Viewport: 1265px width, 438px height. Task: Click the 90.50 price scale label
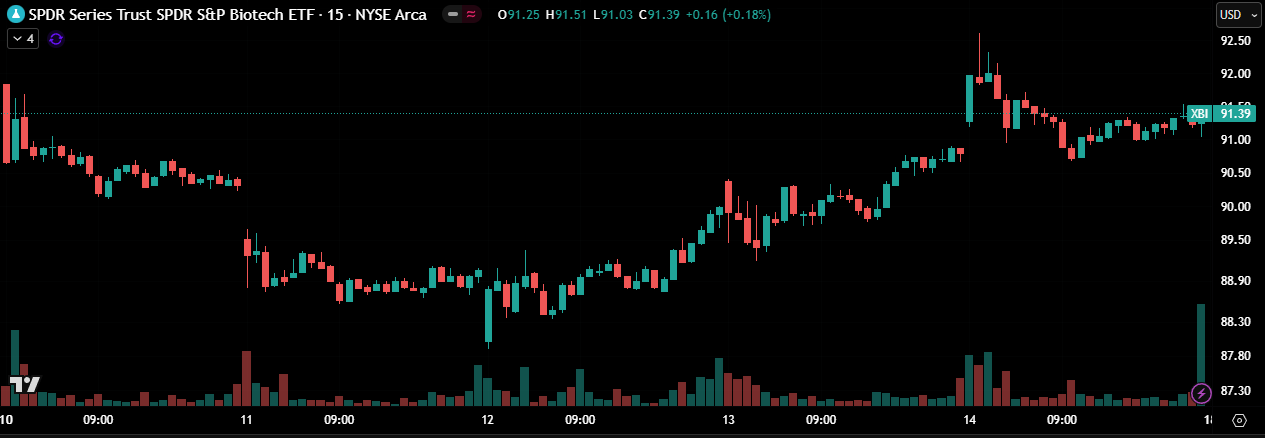click(1236, 173)
